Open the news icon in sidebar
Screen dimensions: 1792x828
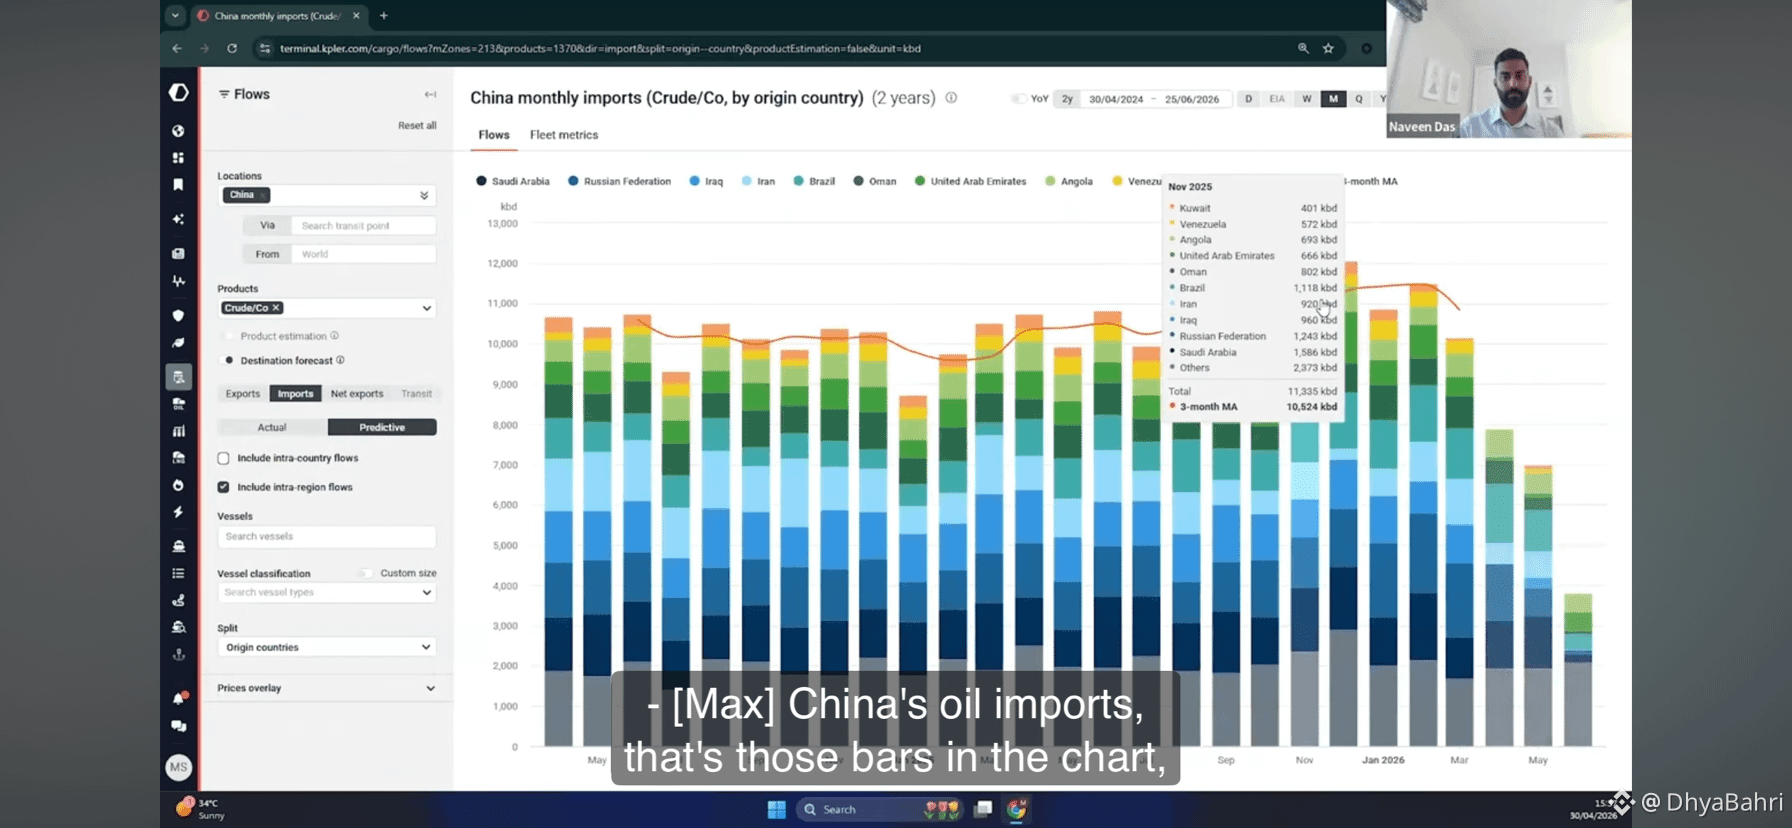178,253
